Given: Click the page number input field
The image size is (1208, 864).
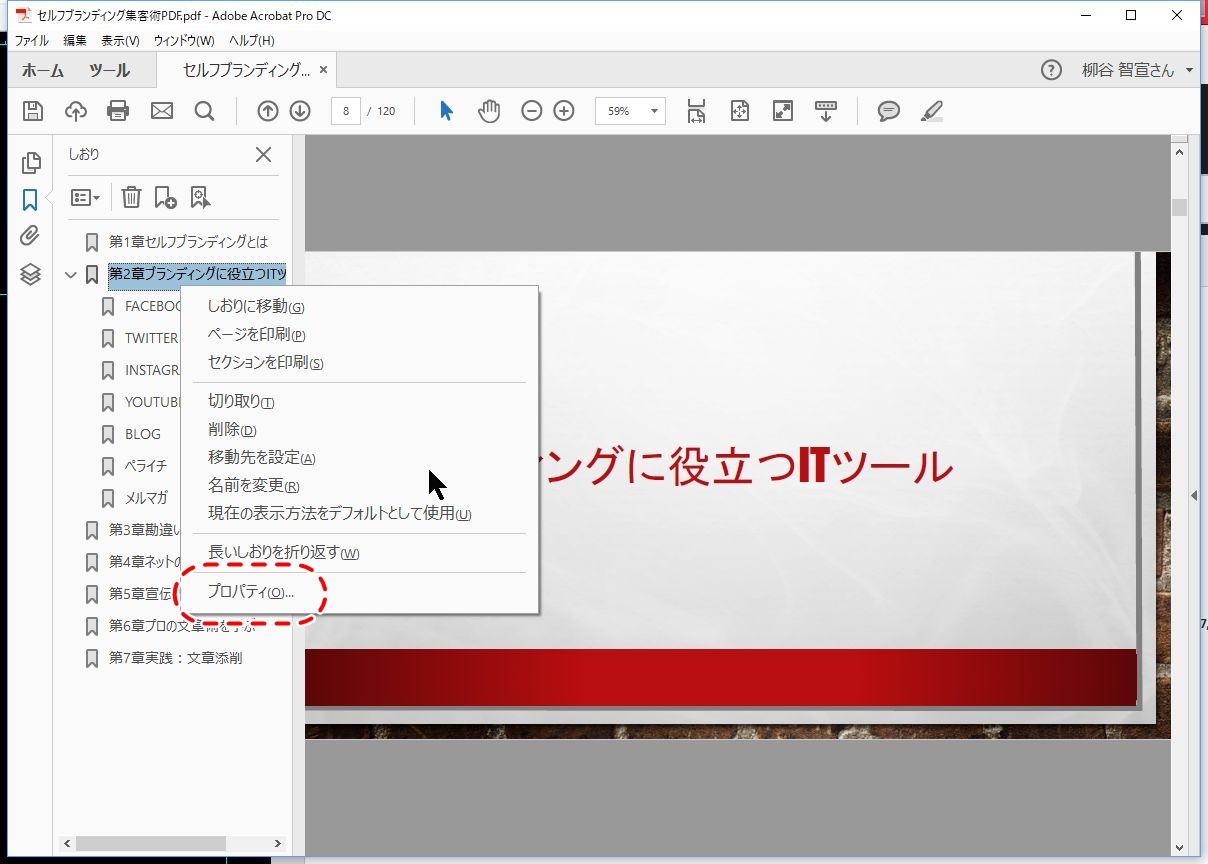Looking at the screenshot, I should point(346,111).
